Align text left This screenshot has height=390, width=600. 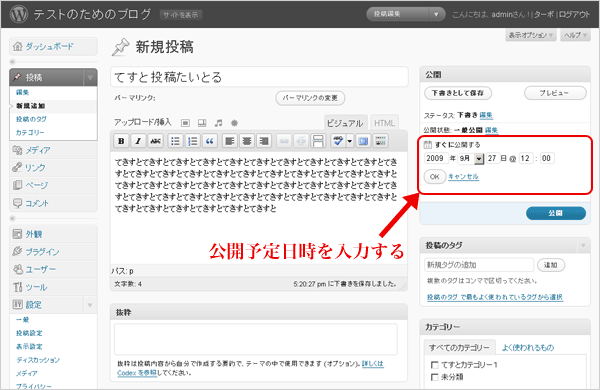(x=230, y=141)
